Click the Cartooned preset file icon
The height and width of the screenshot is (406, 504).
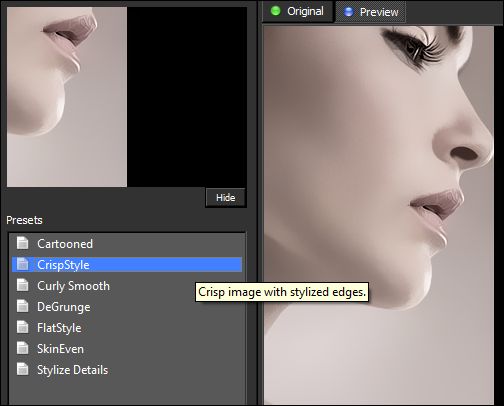pos(23,243)
